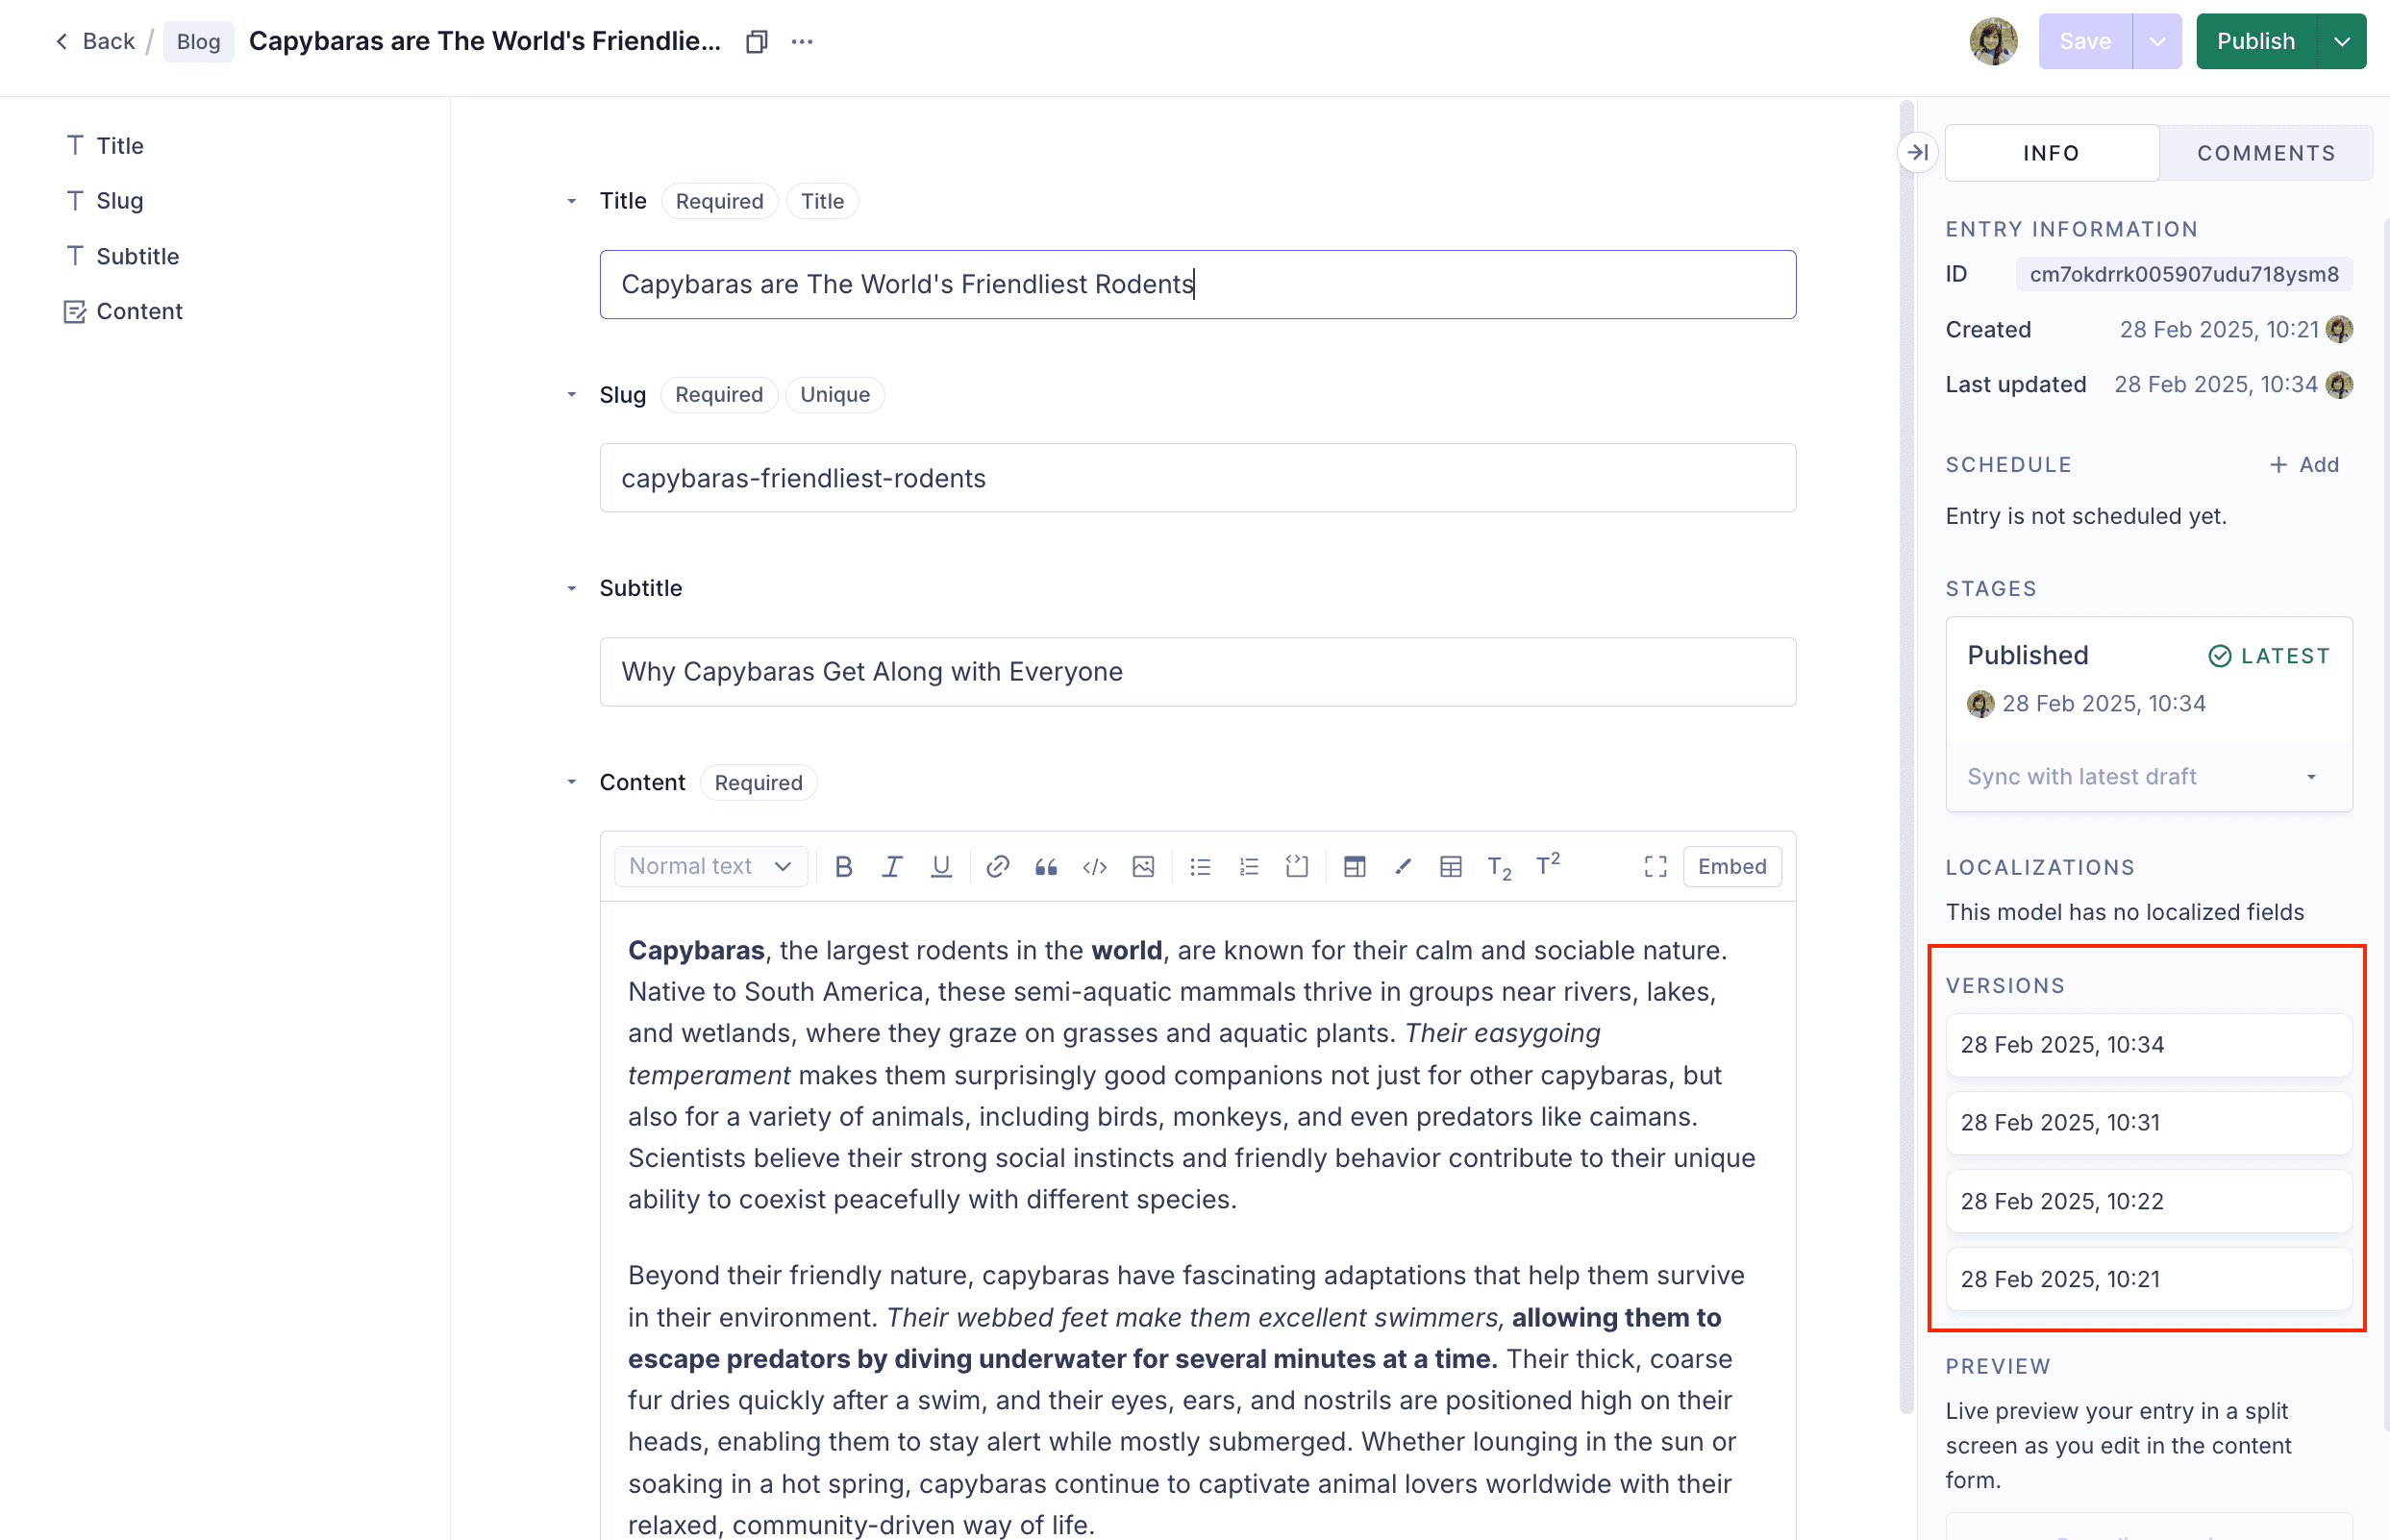Insert a link with the link icon

click(997, 866)
